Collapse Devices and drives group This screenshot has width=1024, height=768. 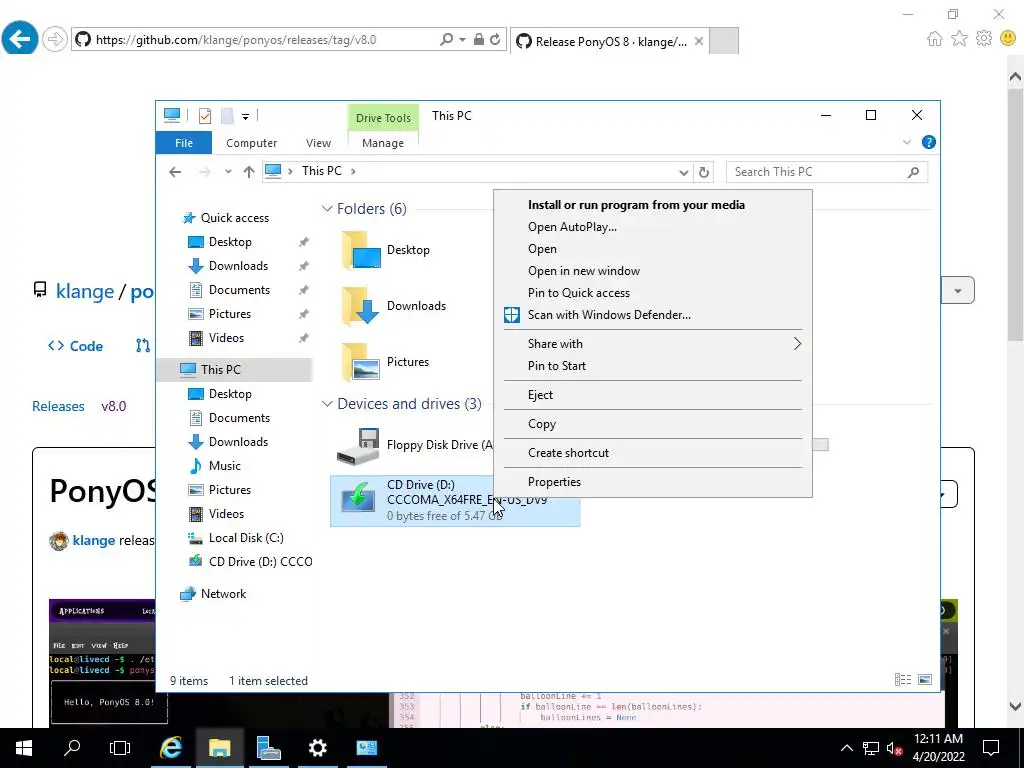coord(327,404)
